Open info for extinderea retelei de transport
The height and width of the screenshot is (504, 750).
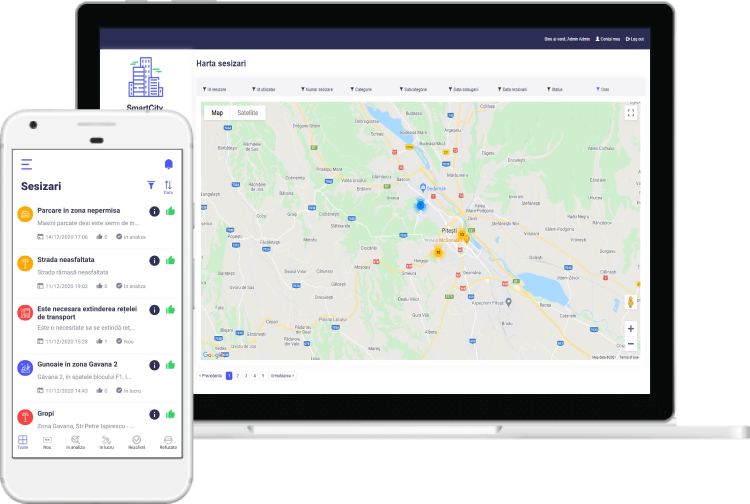[154, 310]
